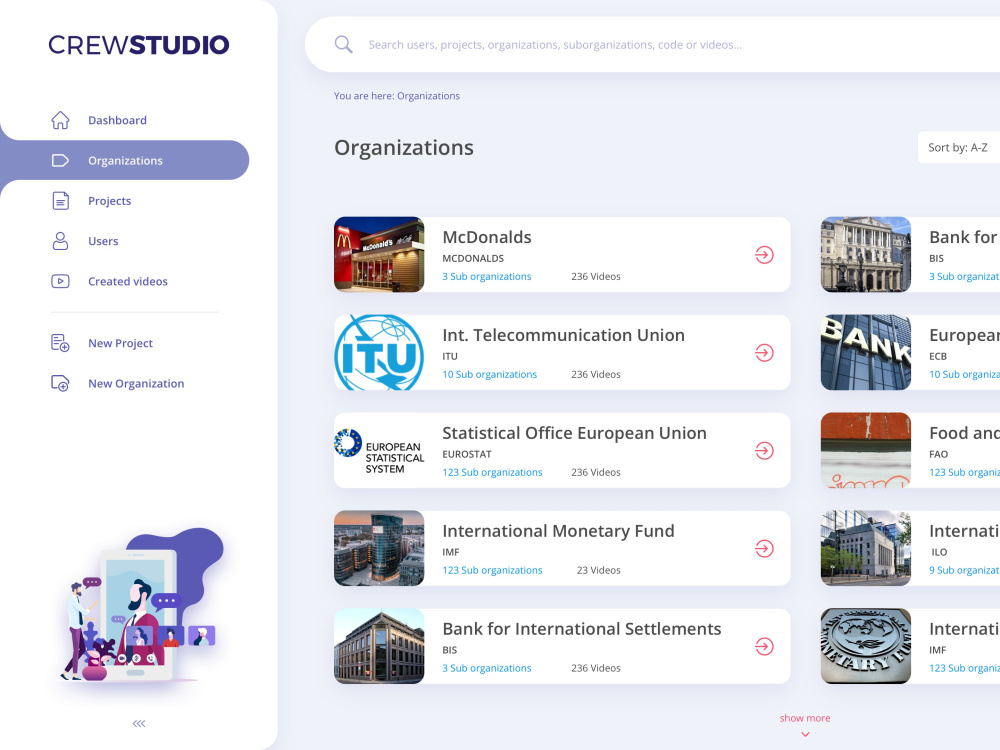Click the left-column Bank for International Settlements building thumbnail
This screenshot has height=750, width=1000.
coord(379,646)
